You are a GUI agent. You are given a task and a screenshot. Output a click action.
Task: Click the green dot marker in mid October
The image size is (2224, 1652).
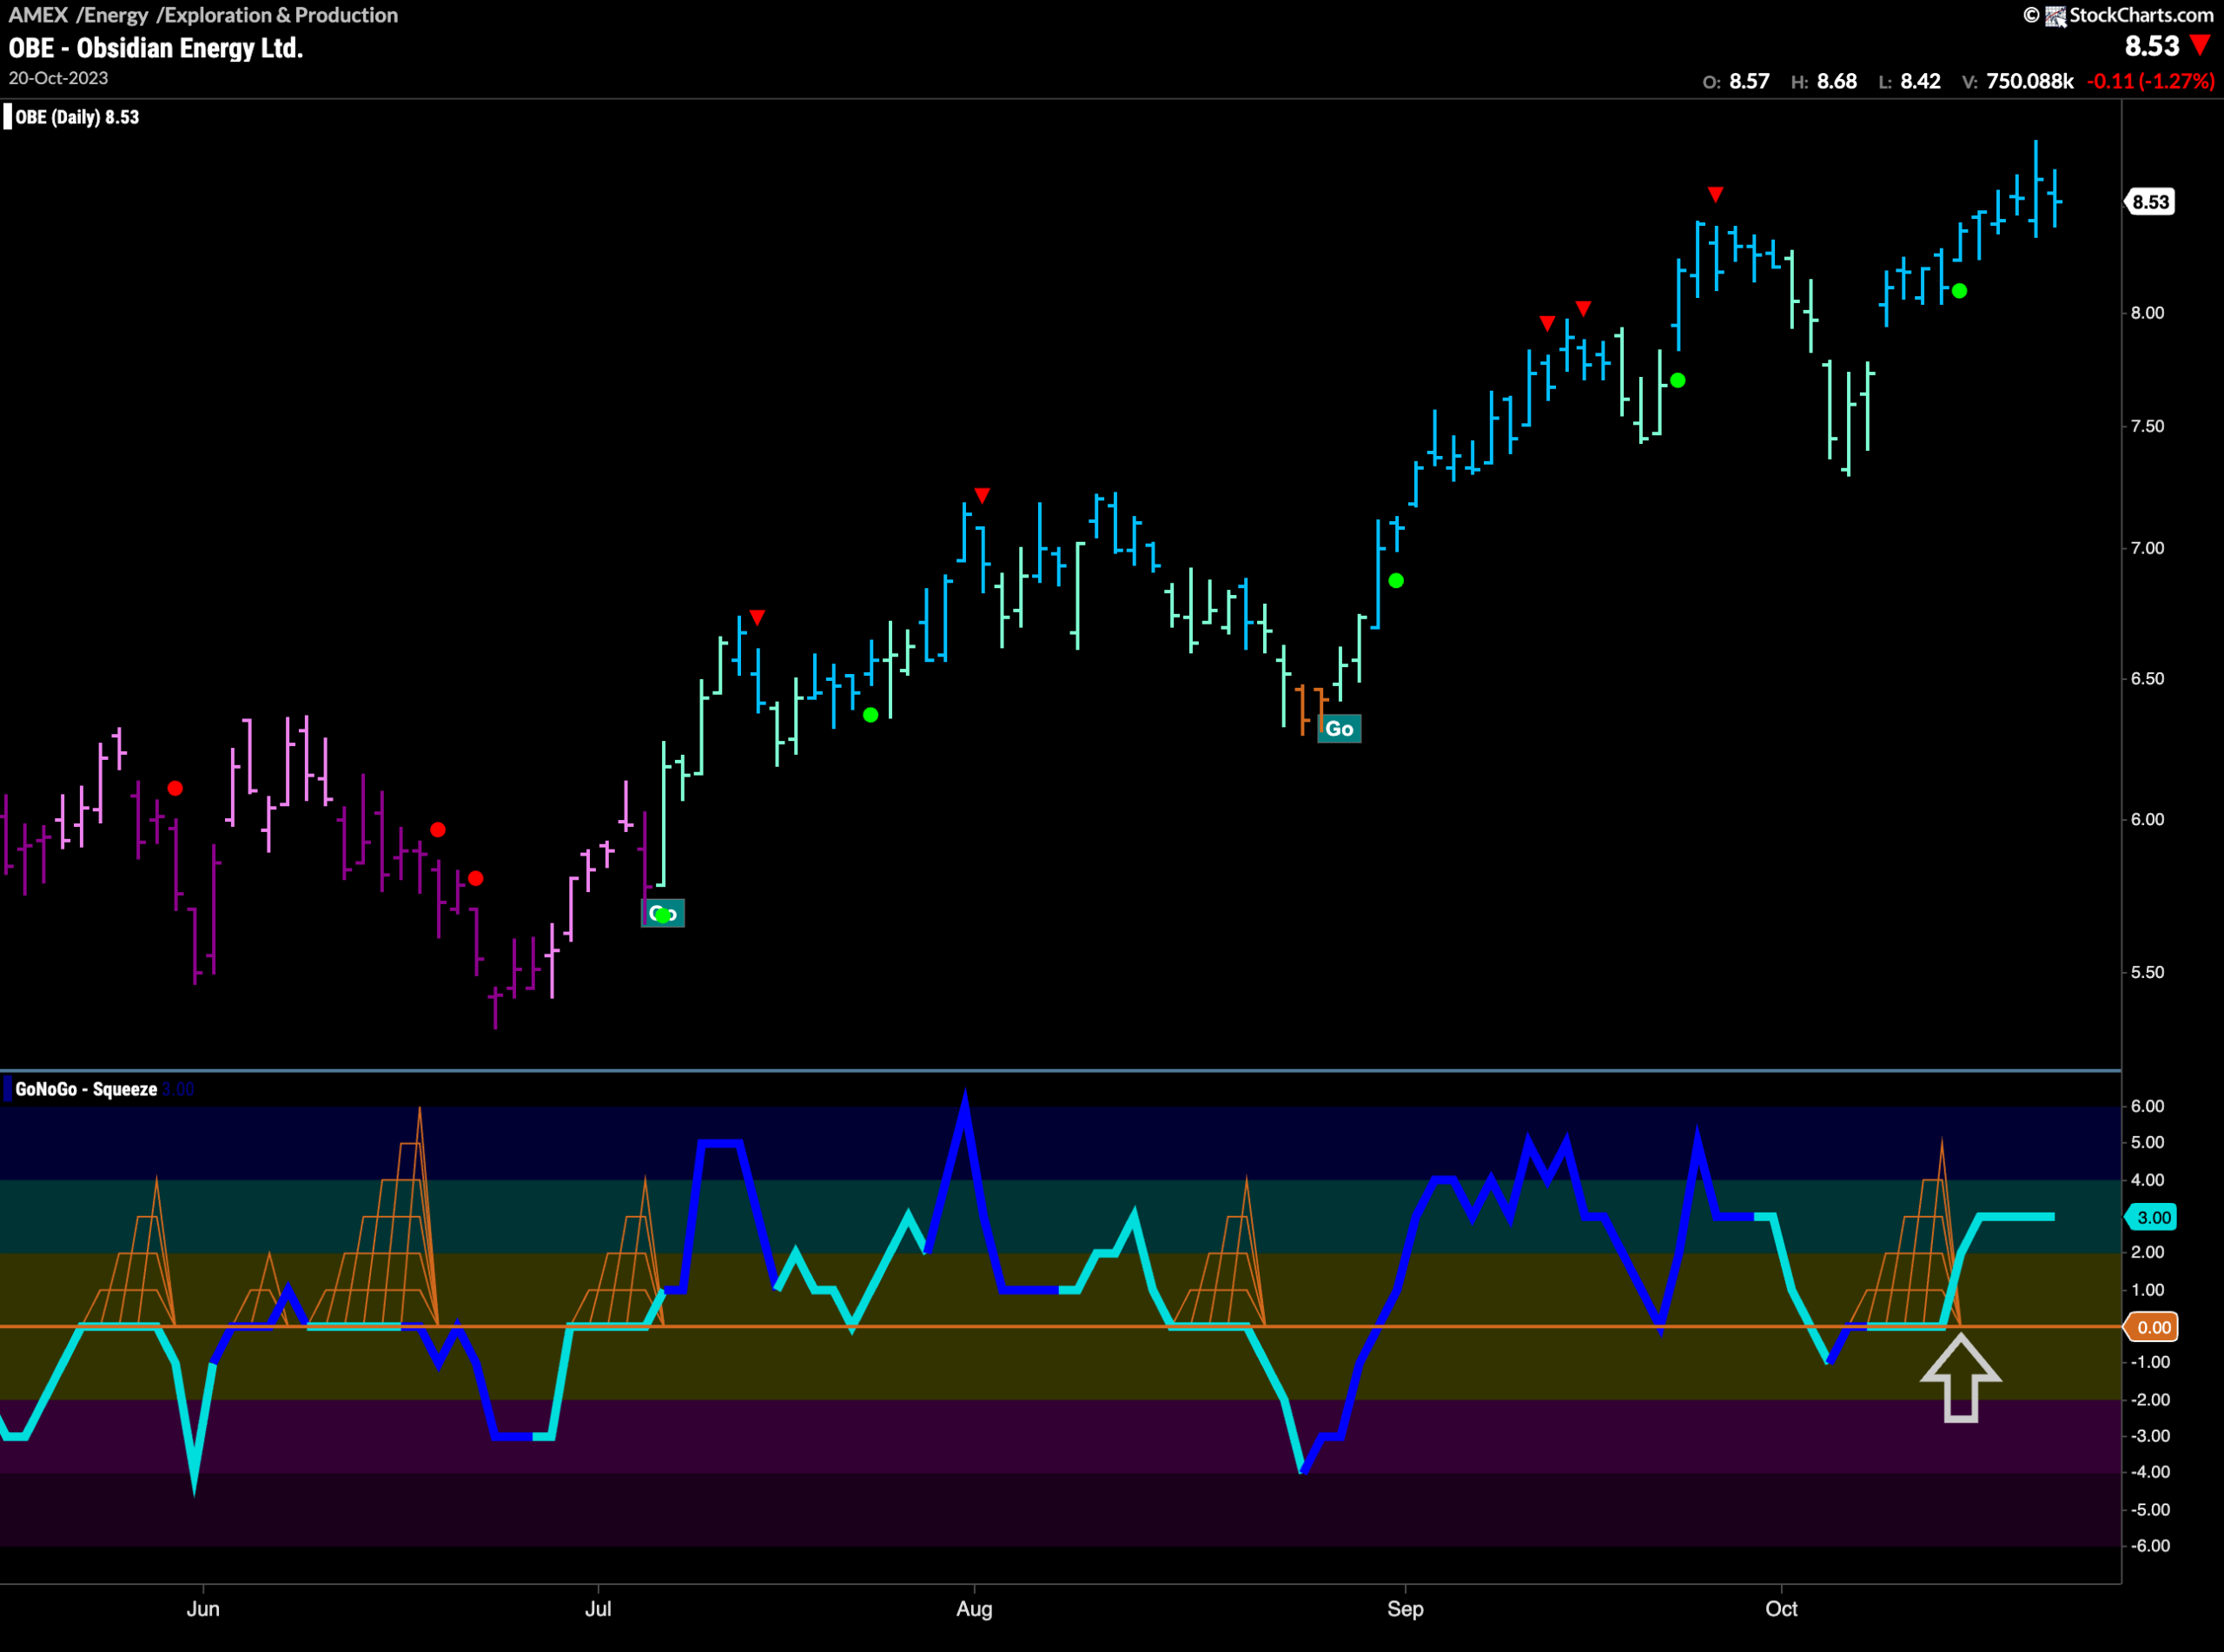(x=1959, y=291)
